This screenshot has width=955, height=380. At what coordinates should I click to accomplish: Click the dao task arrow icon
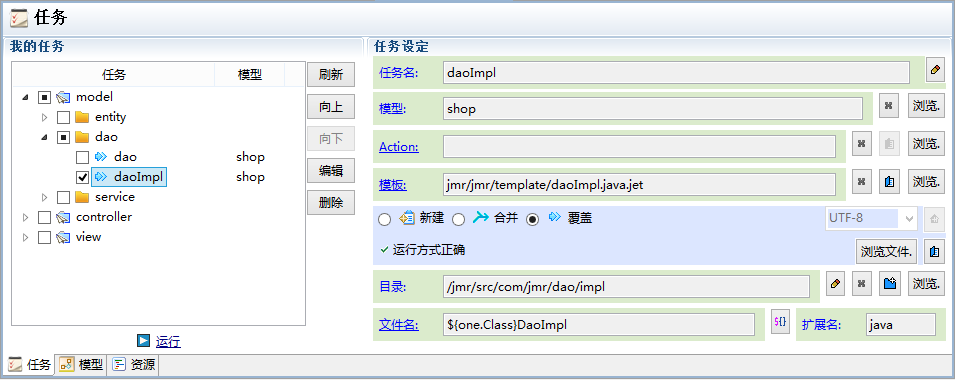pyautogui.click(x=101, y=157)
